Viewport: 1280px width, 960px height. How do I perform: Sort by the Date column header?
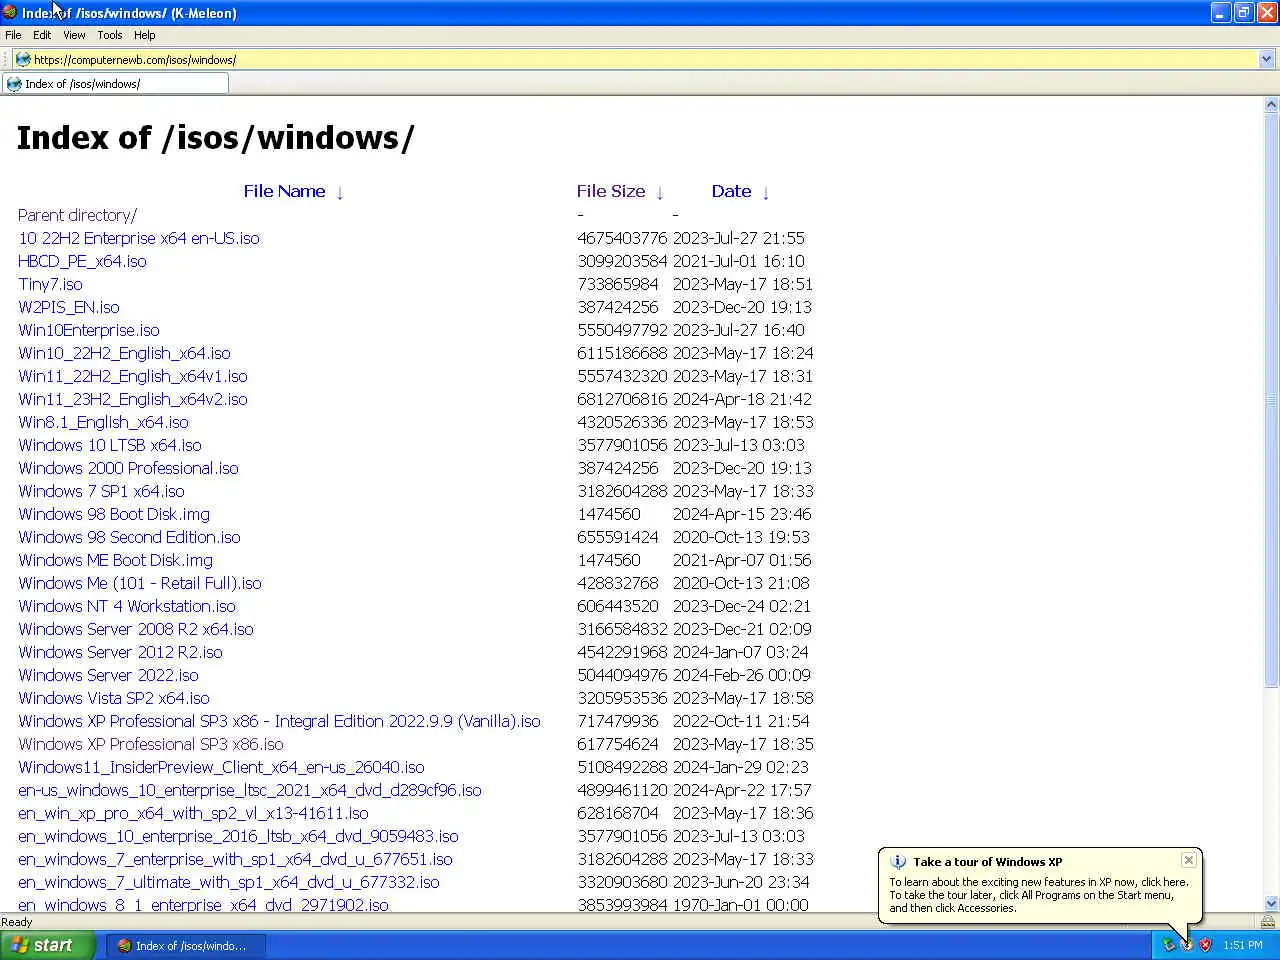click(731, 191)
